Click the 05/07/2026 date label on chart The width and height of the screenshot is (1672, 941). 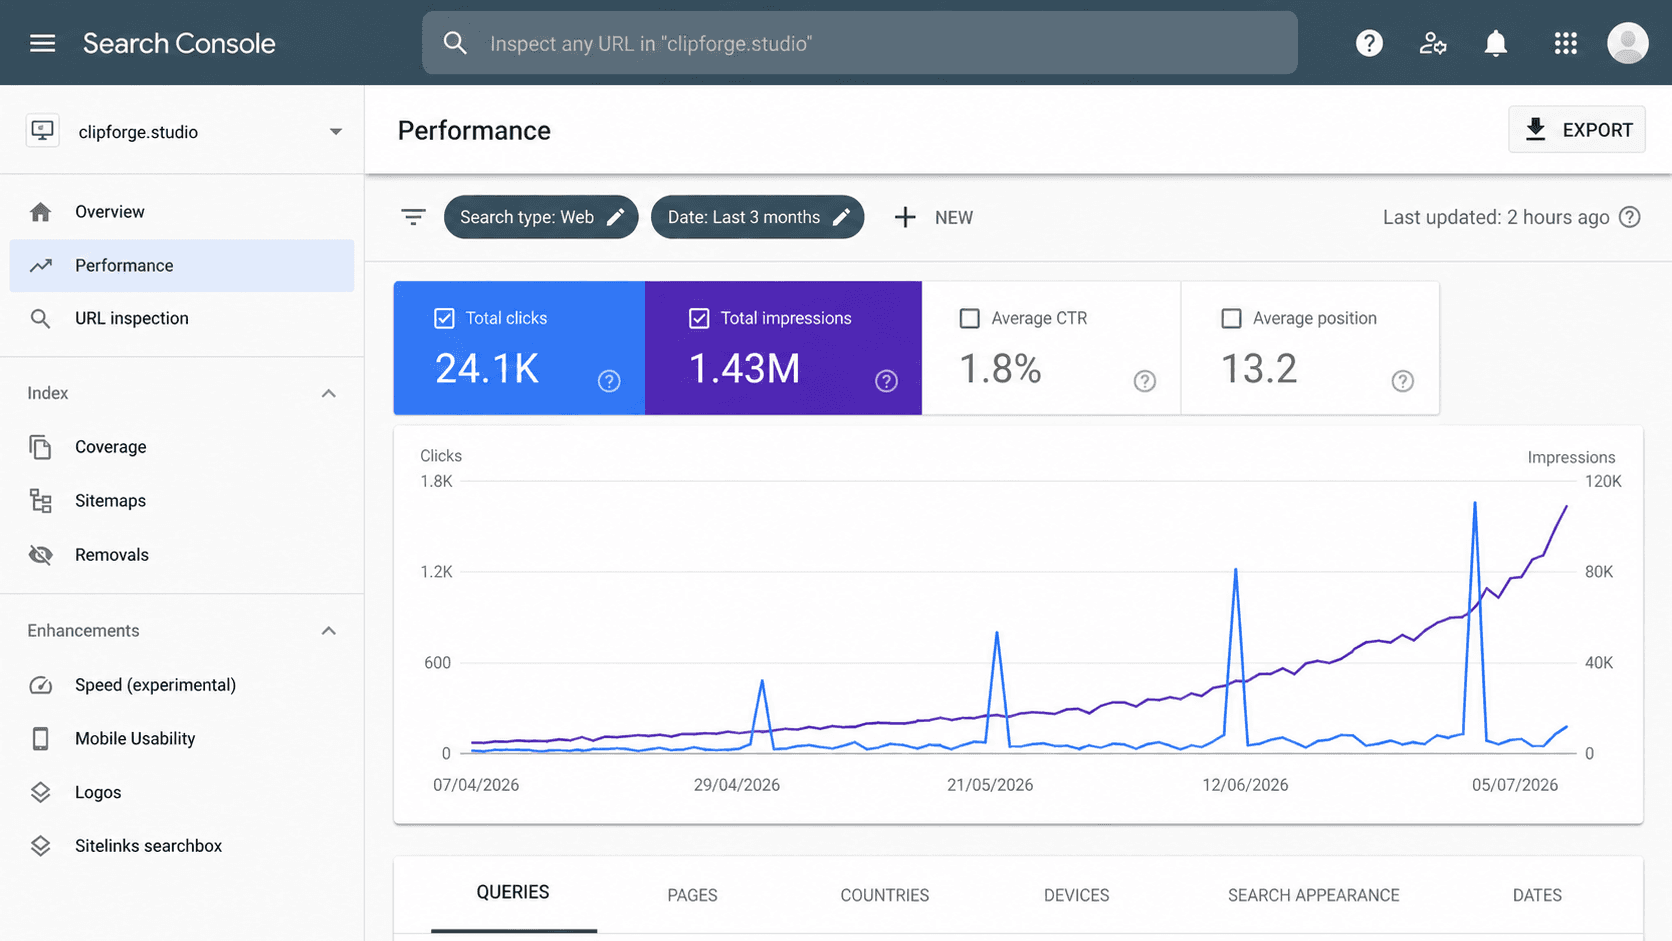[1515, 785]
